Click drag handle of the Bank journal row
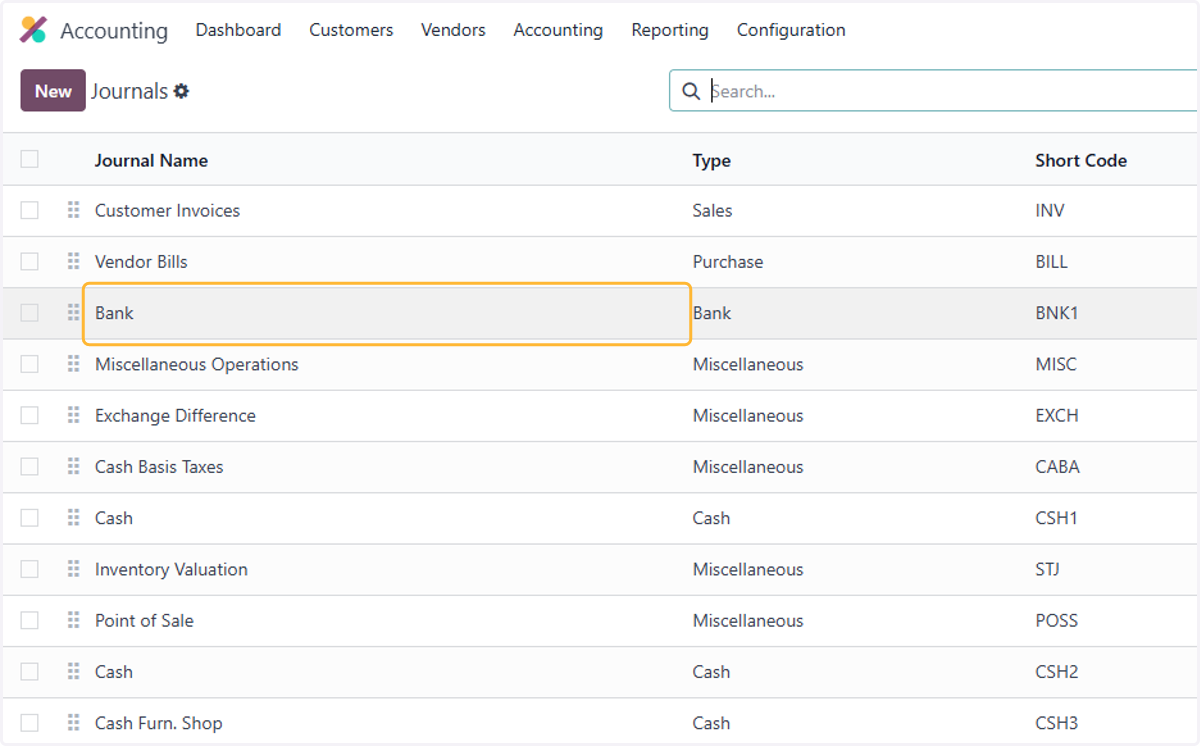The width and height of the screenshot is (1200, 746). (73, 313)
